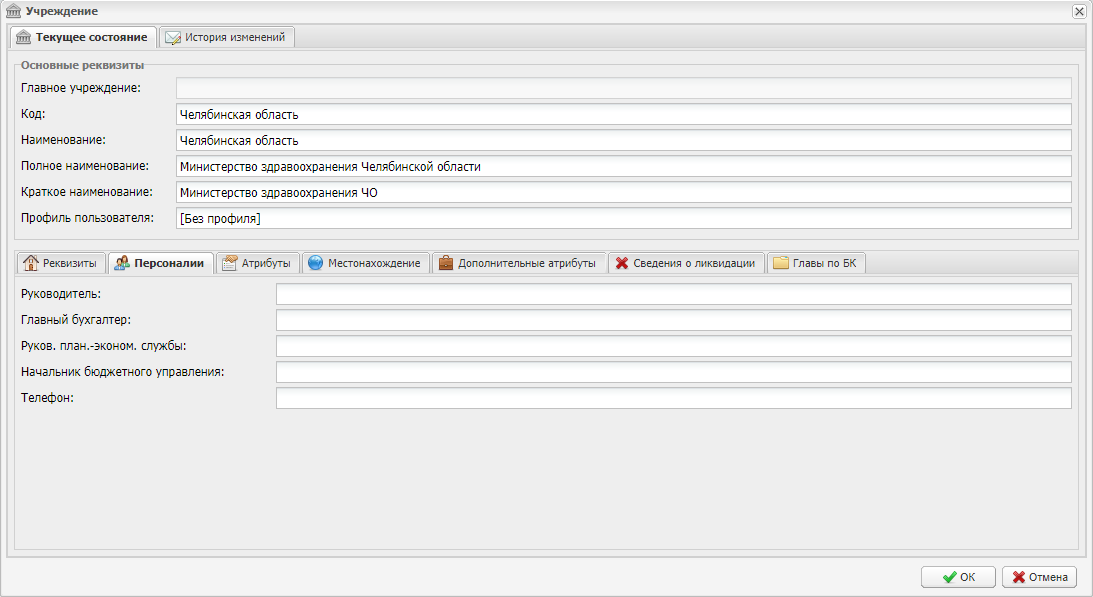Click the notepad icon on Атрибуты tab
The height and width of the screenshot is (597, 1093).
pyautogui.click(x=229, y=263)
